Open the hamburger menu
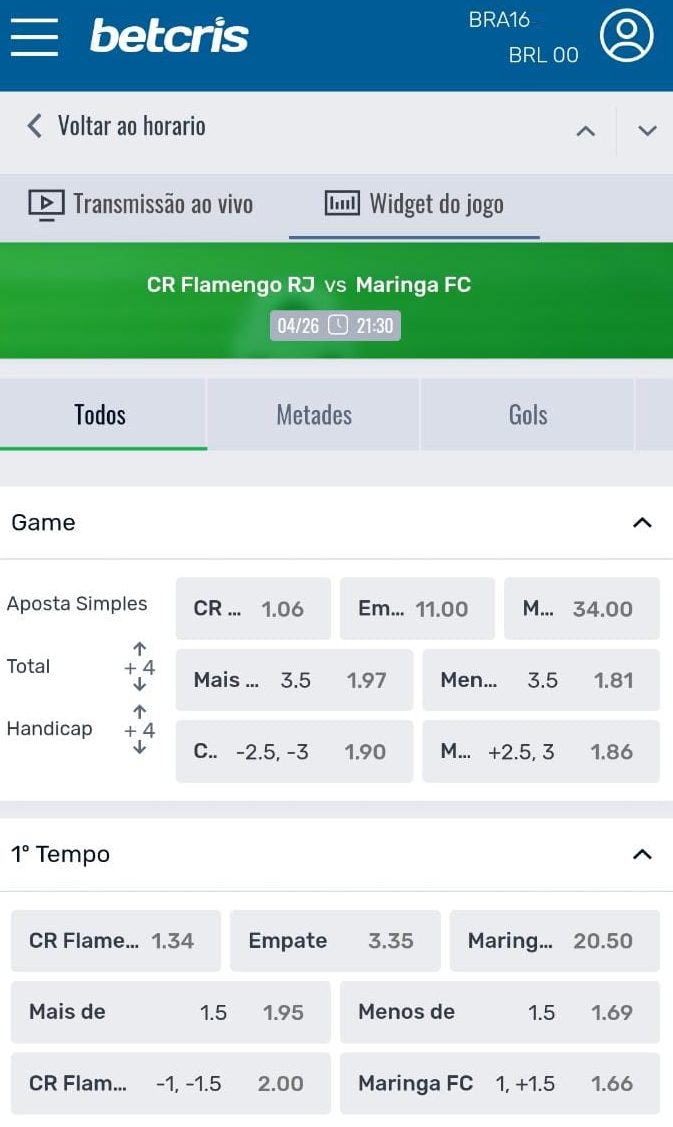 pyautogui.click(x=34, y=37)
